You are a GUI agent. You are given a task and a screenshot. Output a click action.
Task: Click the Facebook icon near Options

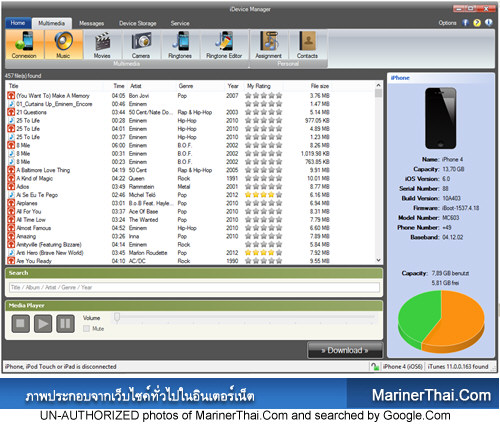[x=465, y=23]
